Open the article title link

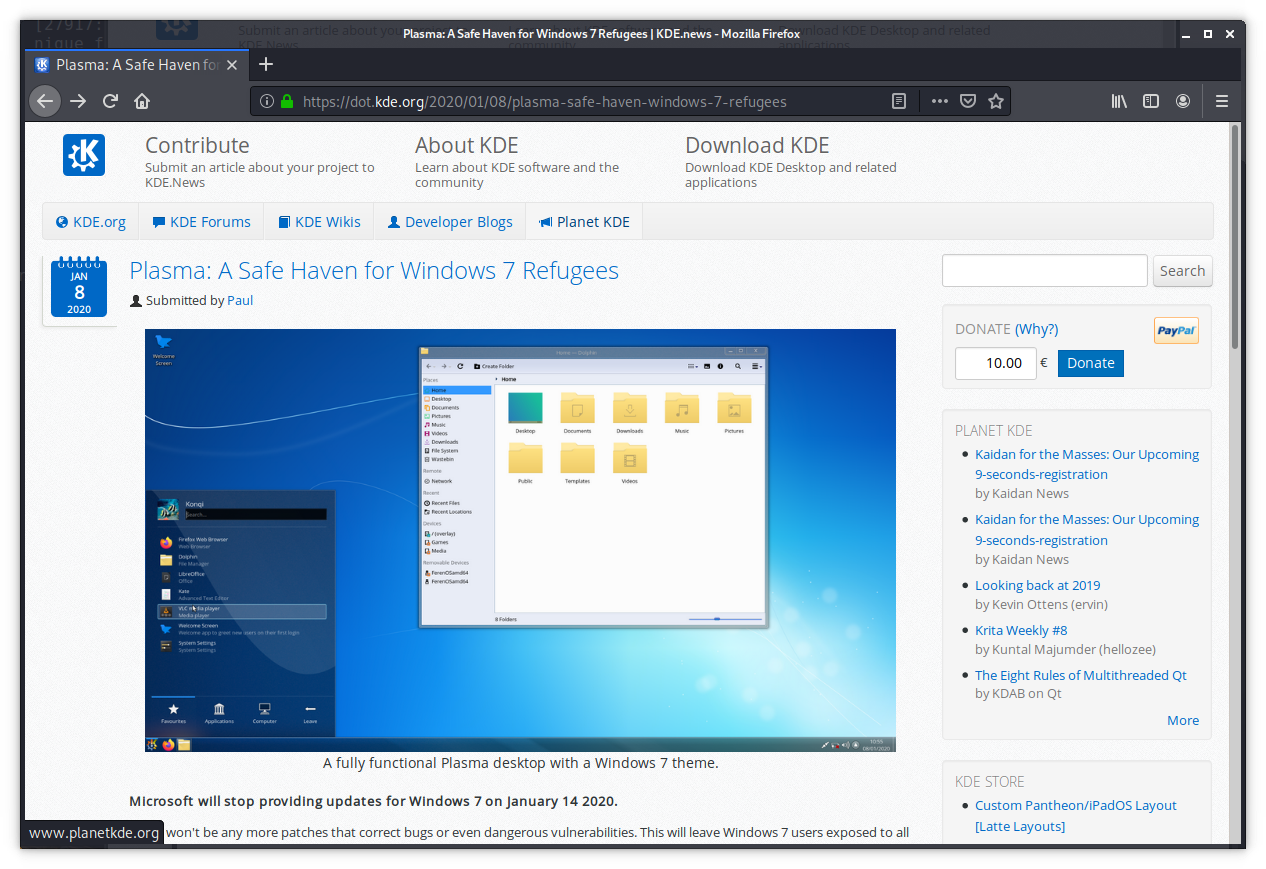(374, 270)
